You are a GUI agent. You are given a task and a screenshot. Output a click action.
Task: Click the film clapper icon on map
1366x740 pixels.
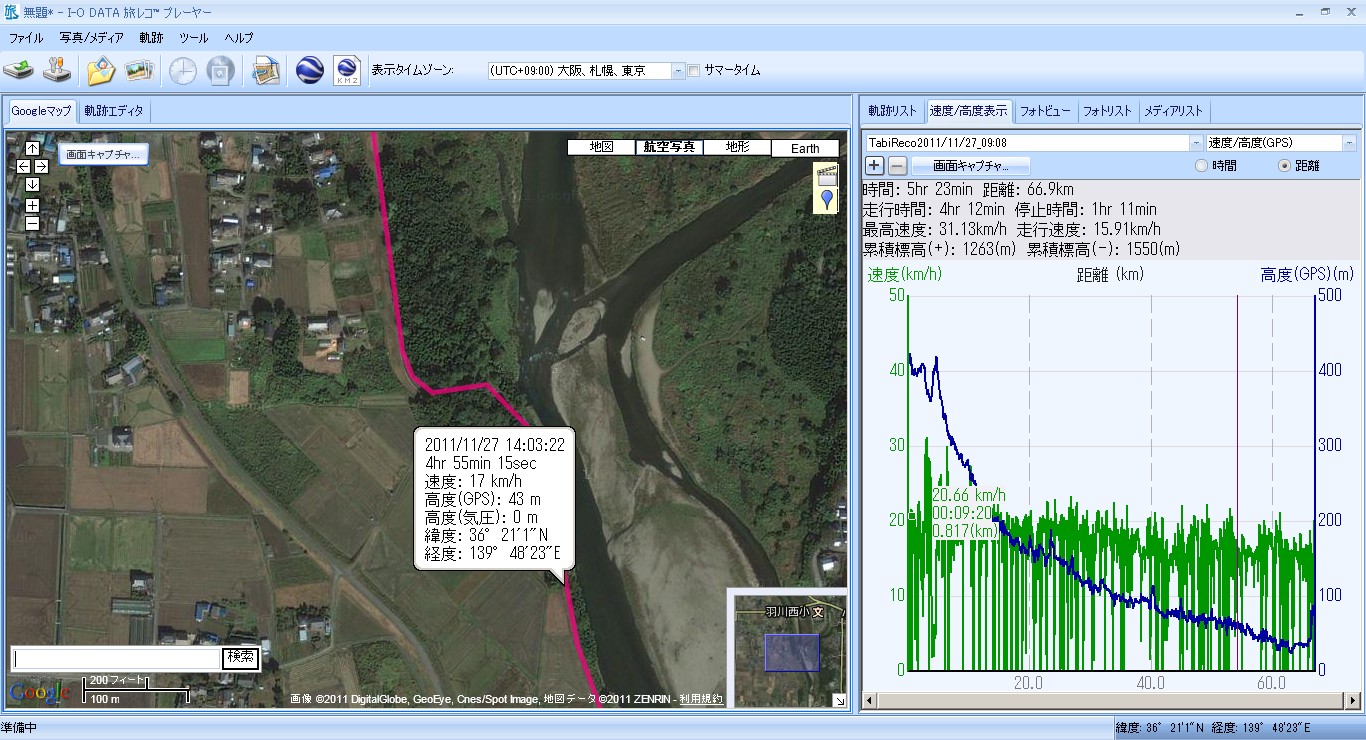point(828,175)
